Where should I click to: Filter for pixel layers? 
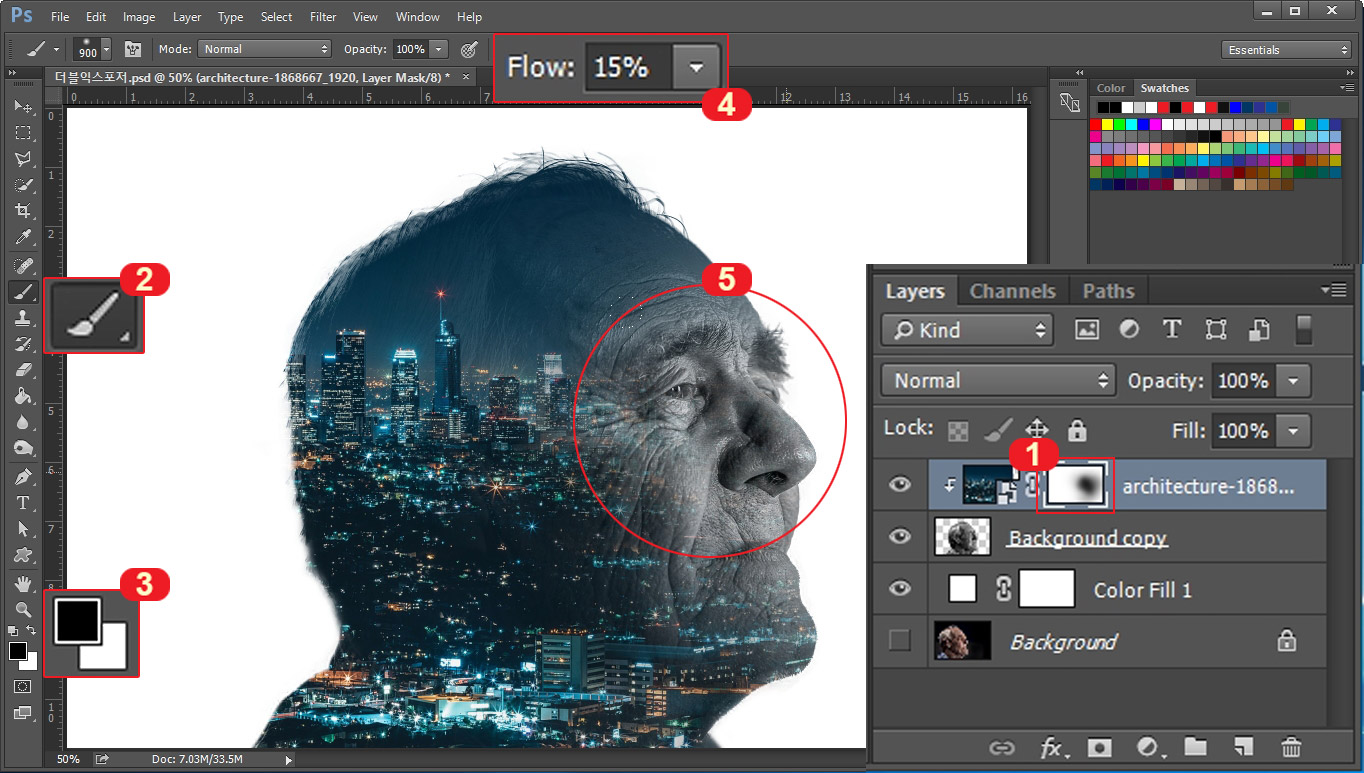[1087, 330]
